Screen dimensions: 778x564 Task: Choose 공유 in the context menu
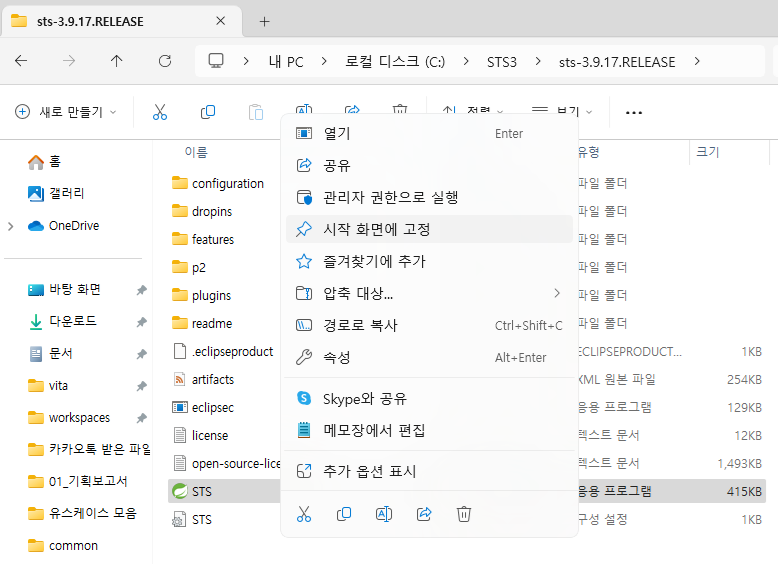point(429,165)
